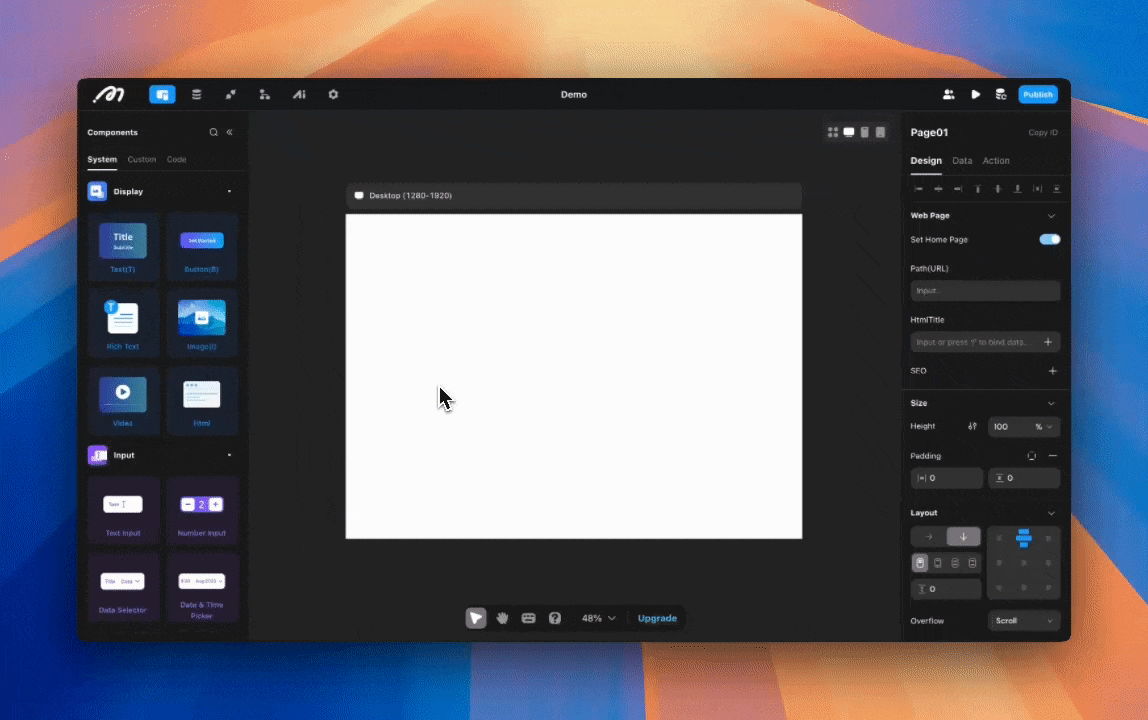Toggle the Set Home Page switch

(x=1049, y=240)
